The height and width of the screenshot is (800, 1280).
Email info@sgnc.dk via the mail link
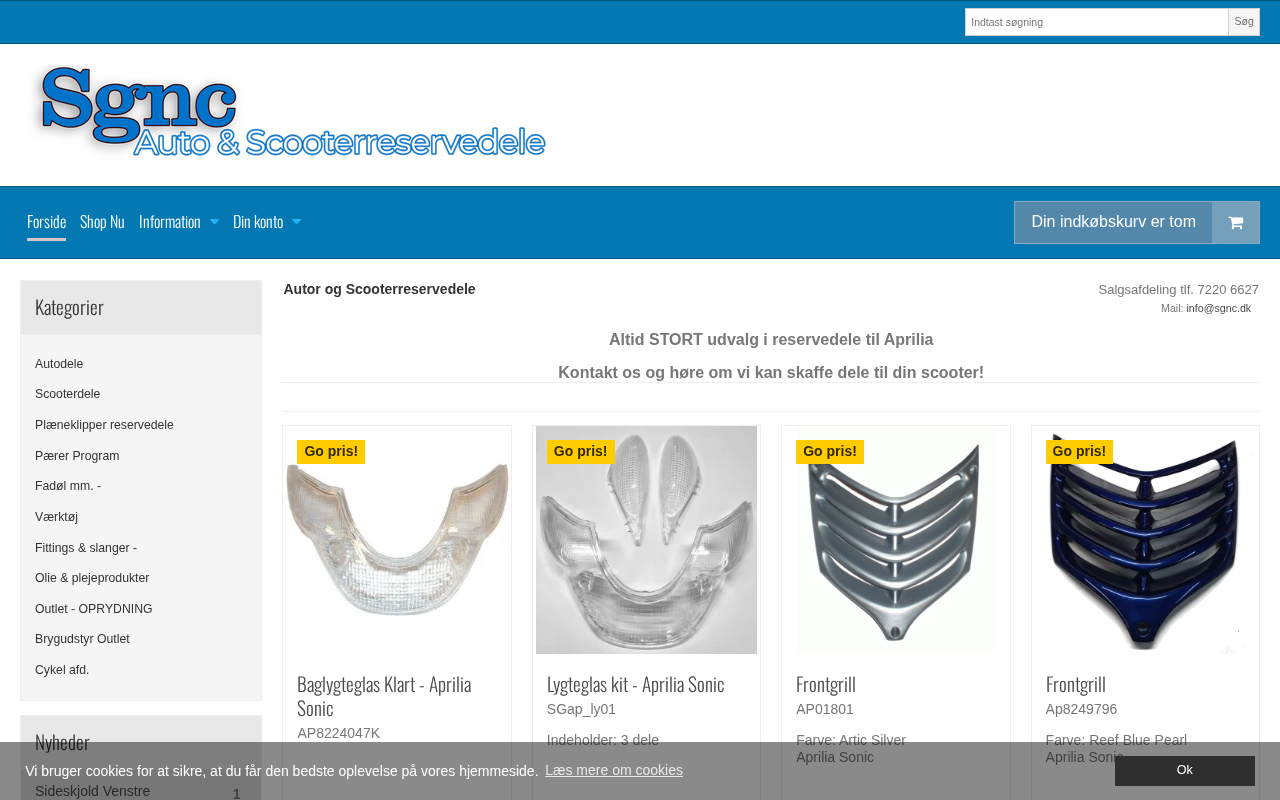pyautogui.click(x=1218, y=308)
